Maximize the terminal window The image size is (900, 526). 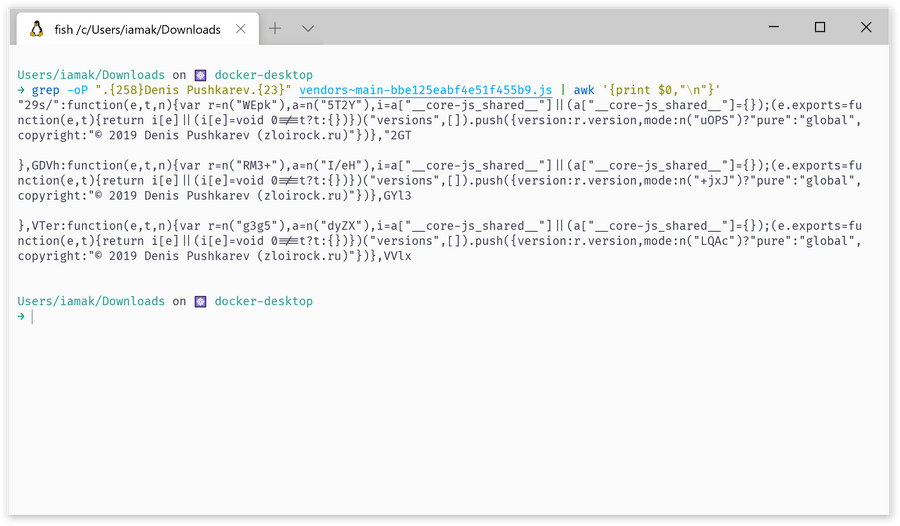tap(820, 27)
